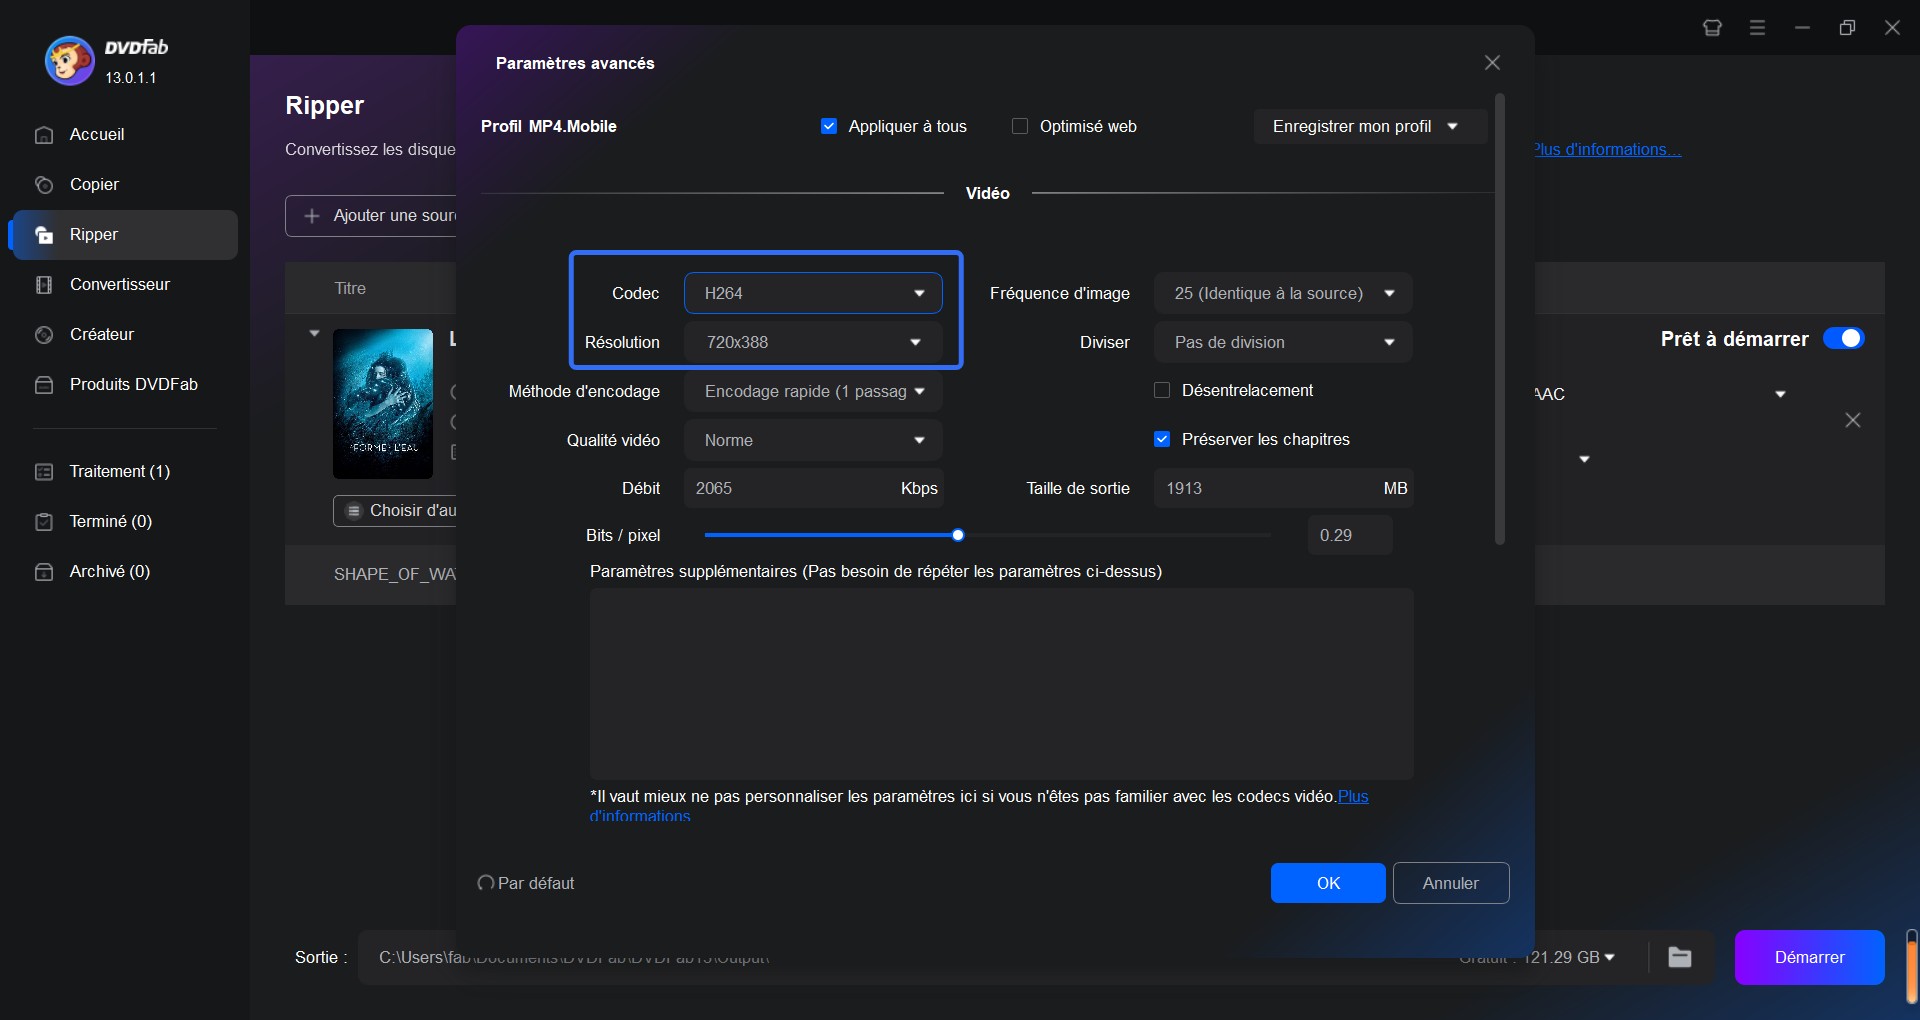Open free space GB dropdown arrow
This screenshot has width=1920, height=1020.
[x=1609, y=957]
